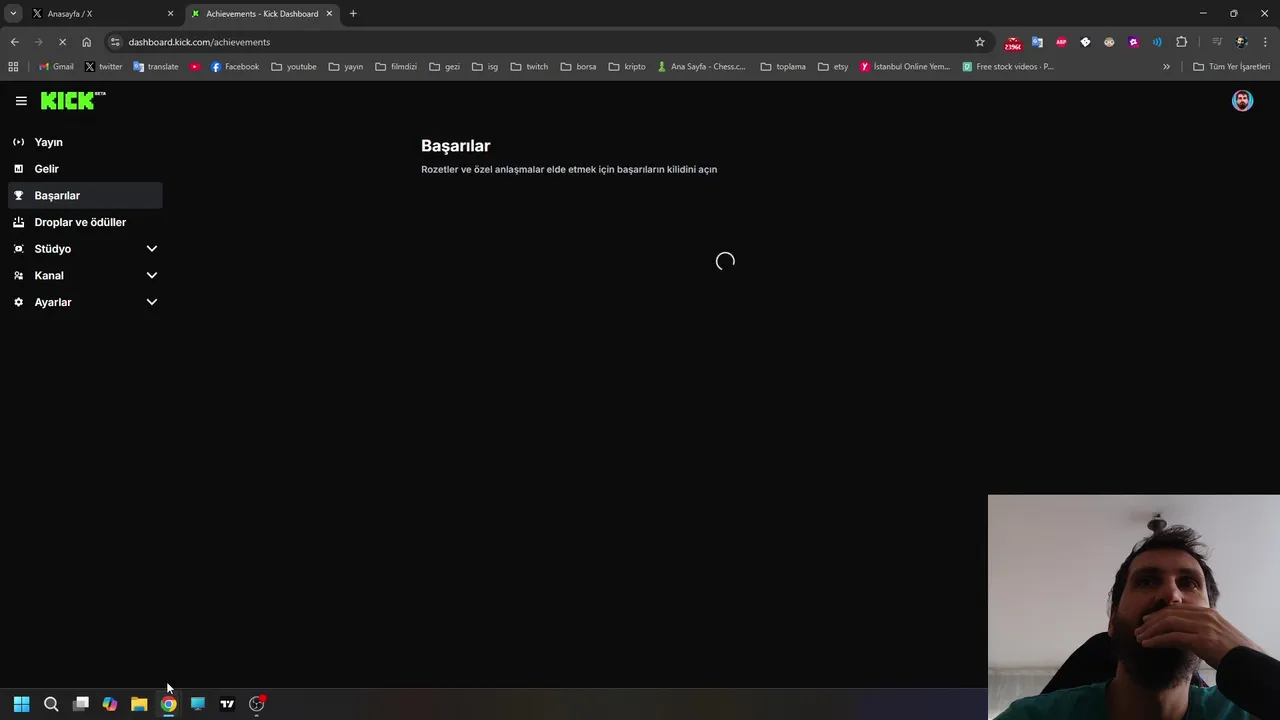The image size is (1280, 720).
Task: Open the toplama bookmarks folder
Action: [x=783, y=67]
